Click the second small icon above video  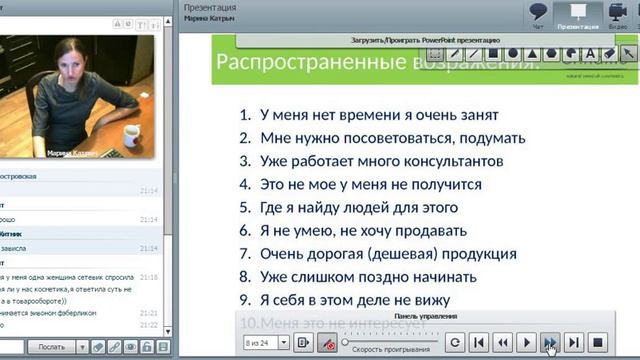pos(128,24)
